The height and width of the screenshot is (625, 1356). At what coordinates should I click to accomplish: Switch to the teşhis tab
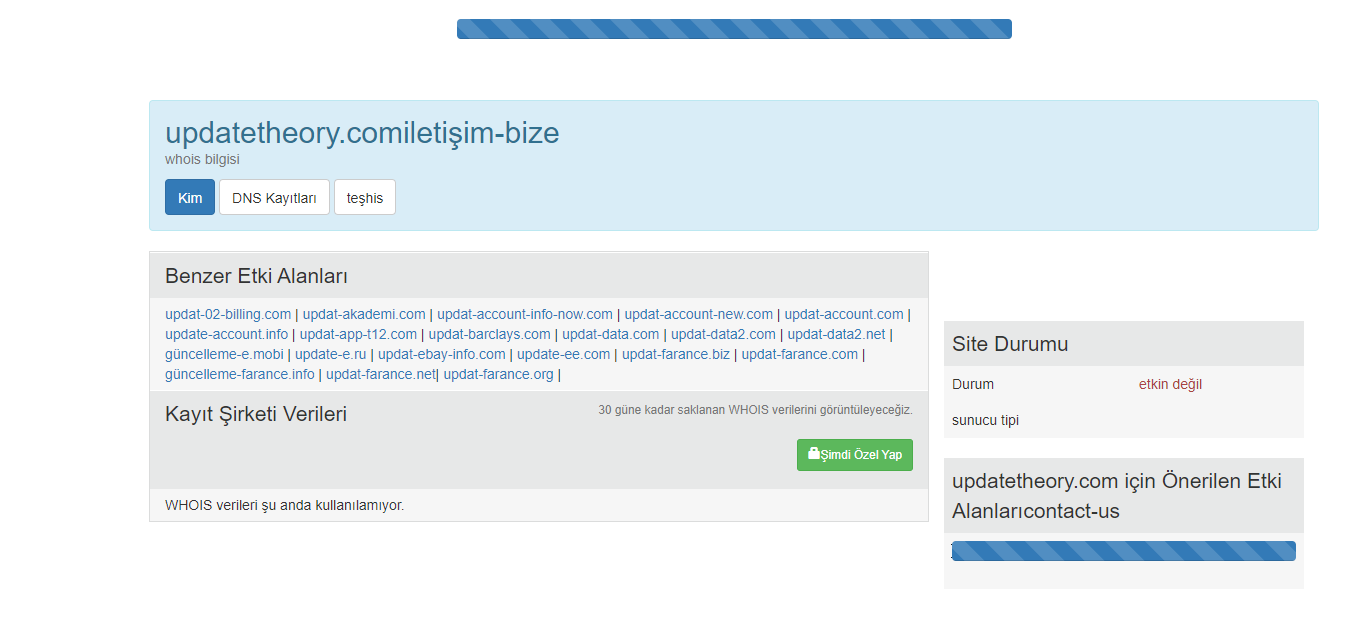click(365, 198)
